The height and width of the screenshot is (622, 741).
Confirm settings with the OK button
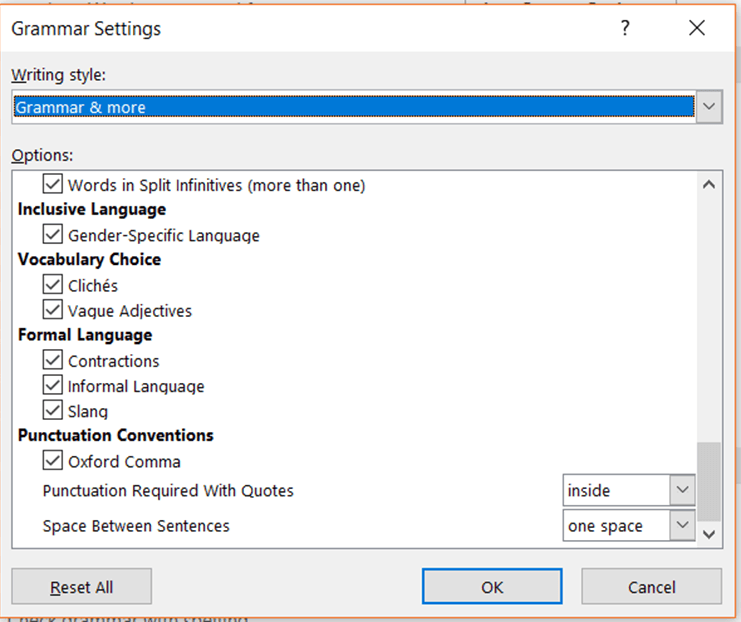click(492, 587)
